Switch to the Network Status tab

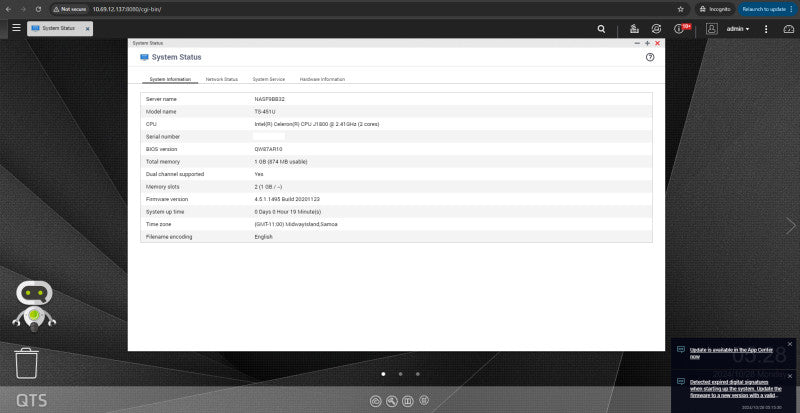[x=221, y=79]
